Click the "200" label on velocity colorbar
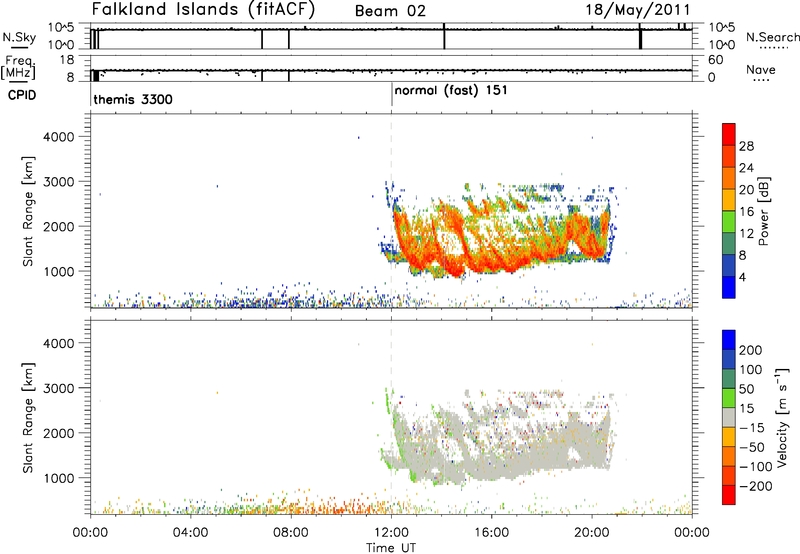This screenshot has height=554, width=800. click(751, 350)
